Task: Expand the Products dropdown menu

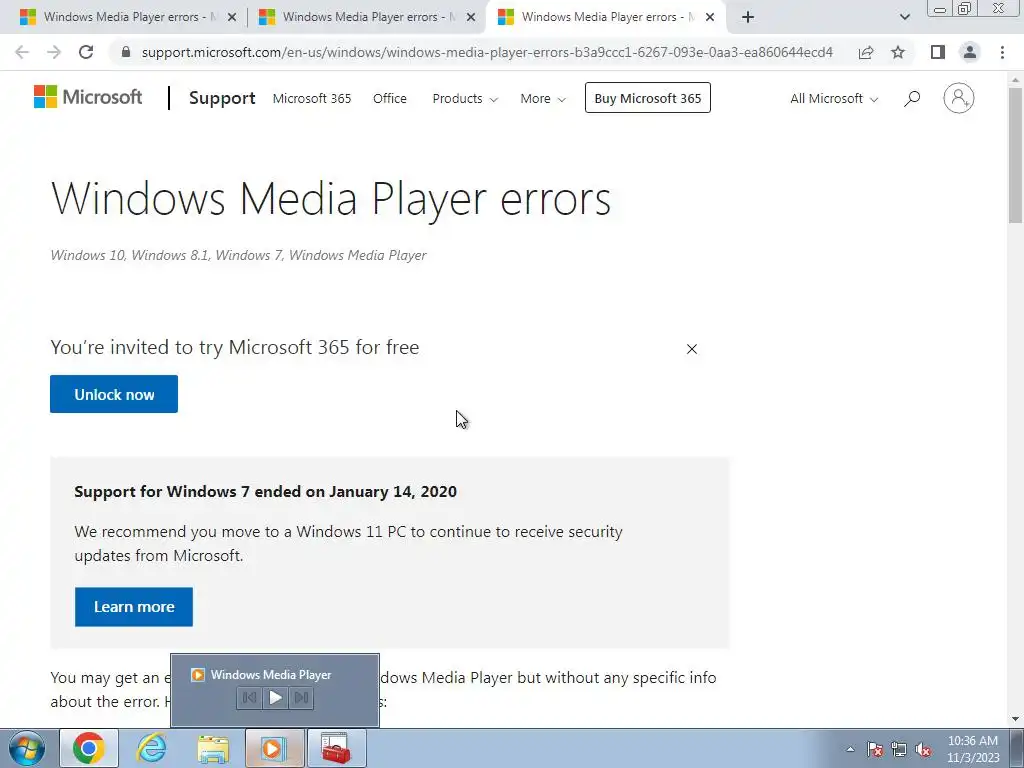Action: [465, 99]
